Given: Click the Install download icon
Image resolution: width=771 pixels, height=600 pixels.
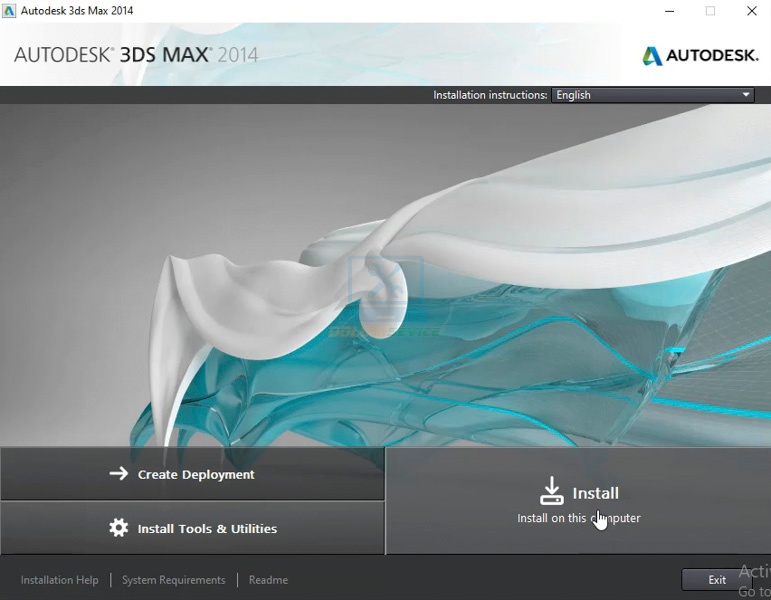Looking at the screenshot, I should (552, 490).
